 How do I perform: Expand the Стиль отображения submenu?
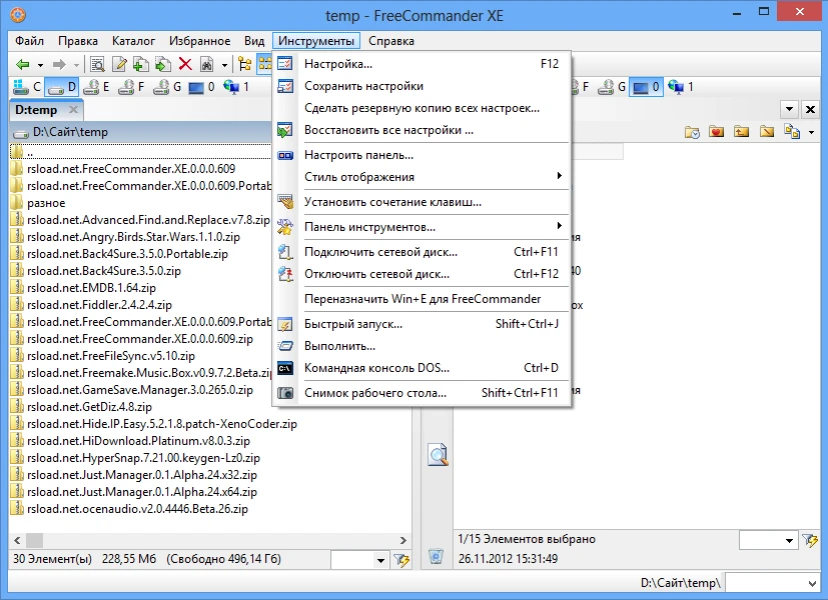[421, 177]
